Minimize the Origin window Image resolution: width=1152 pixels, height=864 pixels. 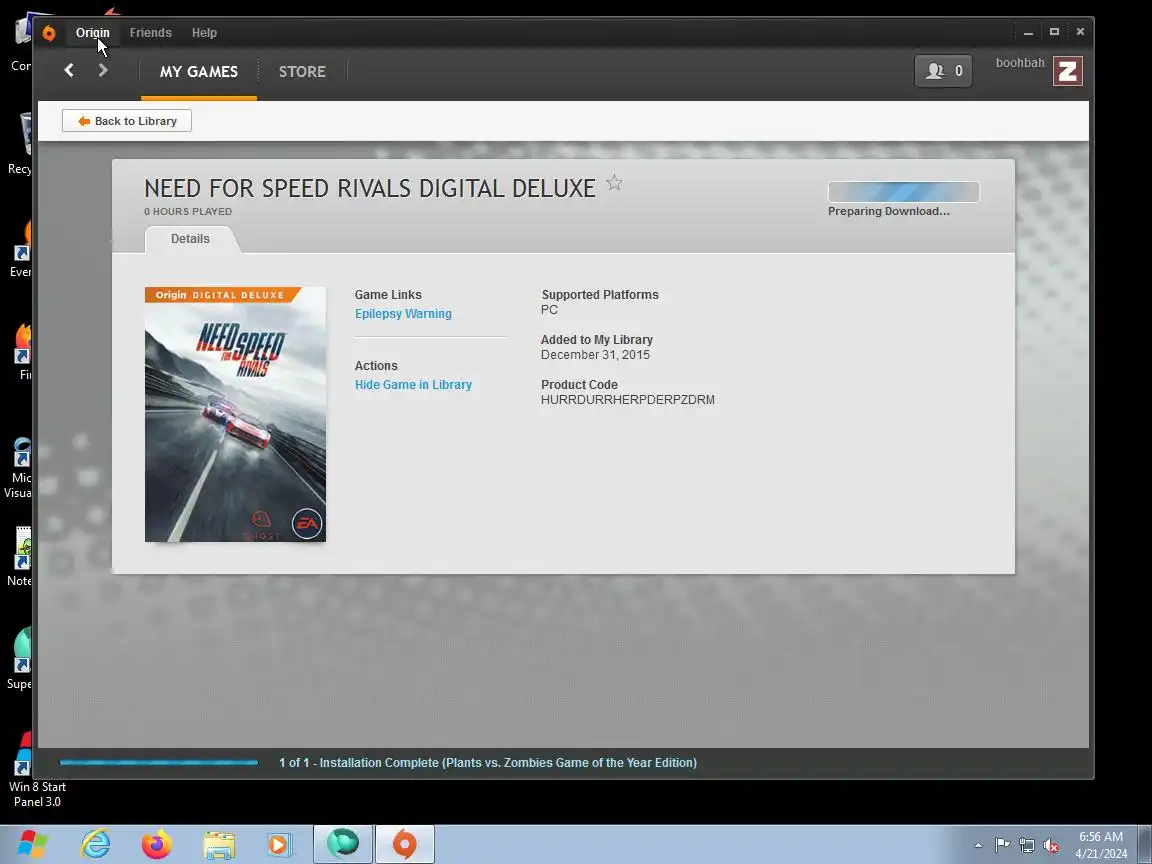[x=1029, y=32]
